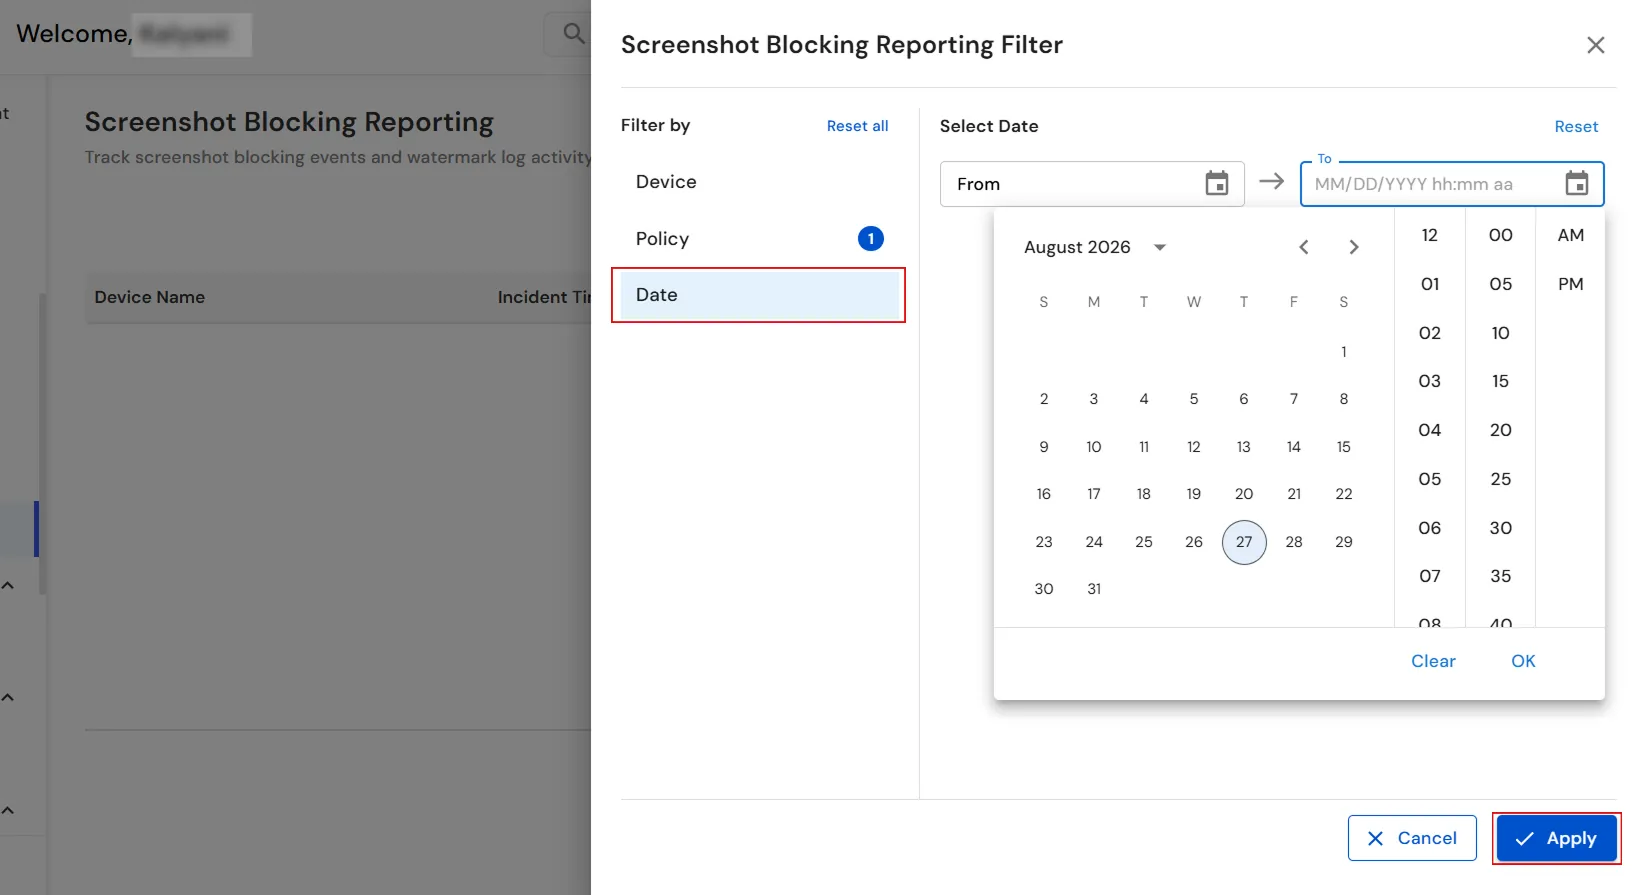Select hour 04 in time picker
Screen dimensions: 1638x895
point(1430,430)
